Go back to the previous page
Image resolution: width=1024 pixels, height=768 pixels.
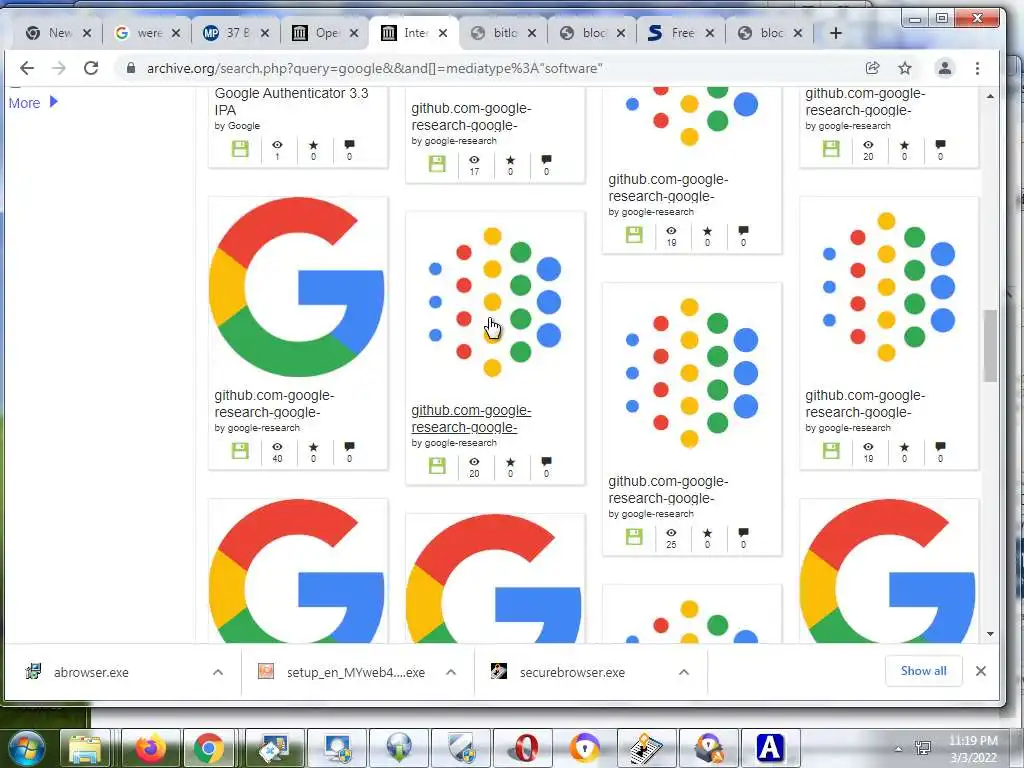[27, 68]
